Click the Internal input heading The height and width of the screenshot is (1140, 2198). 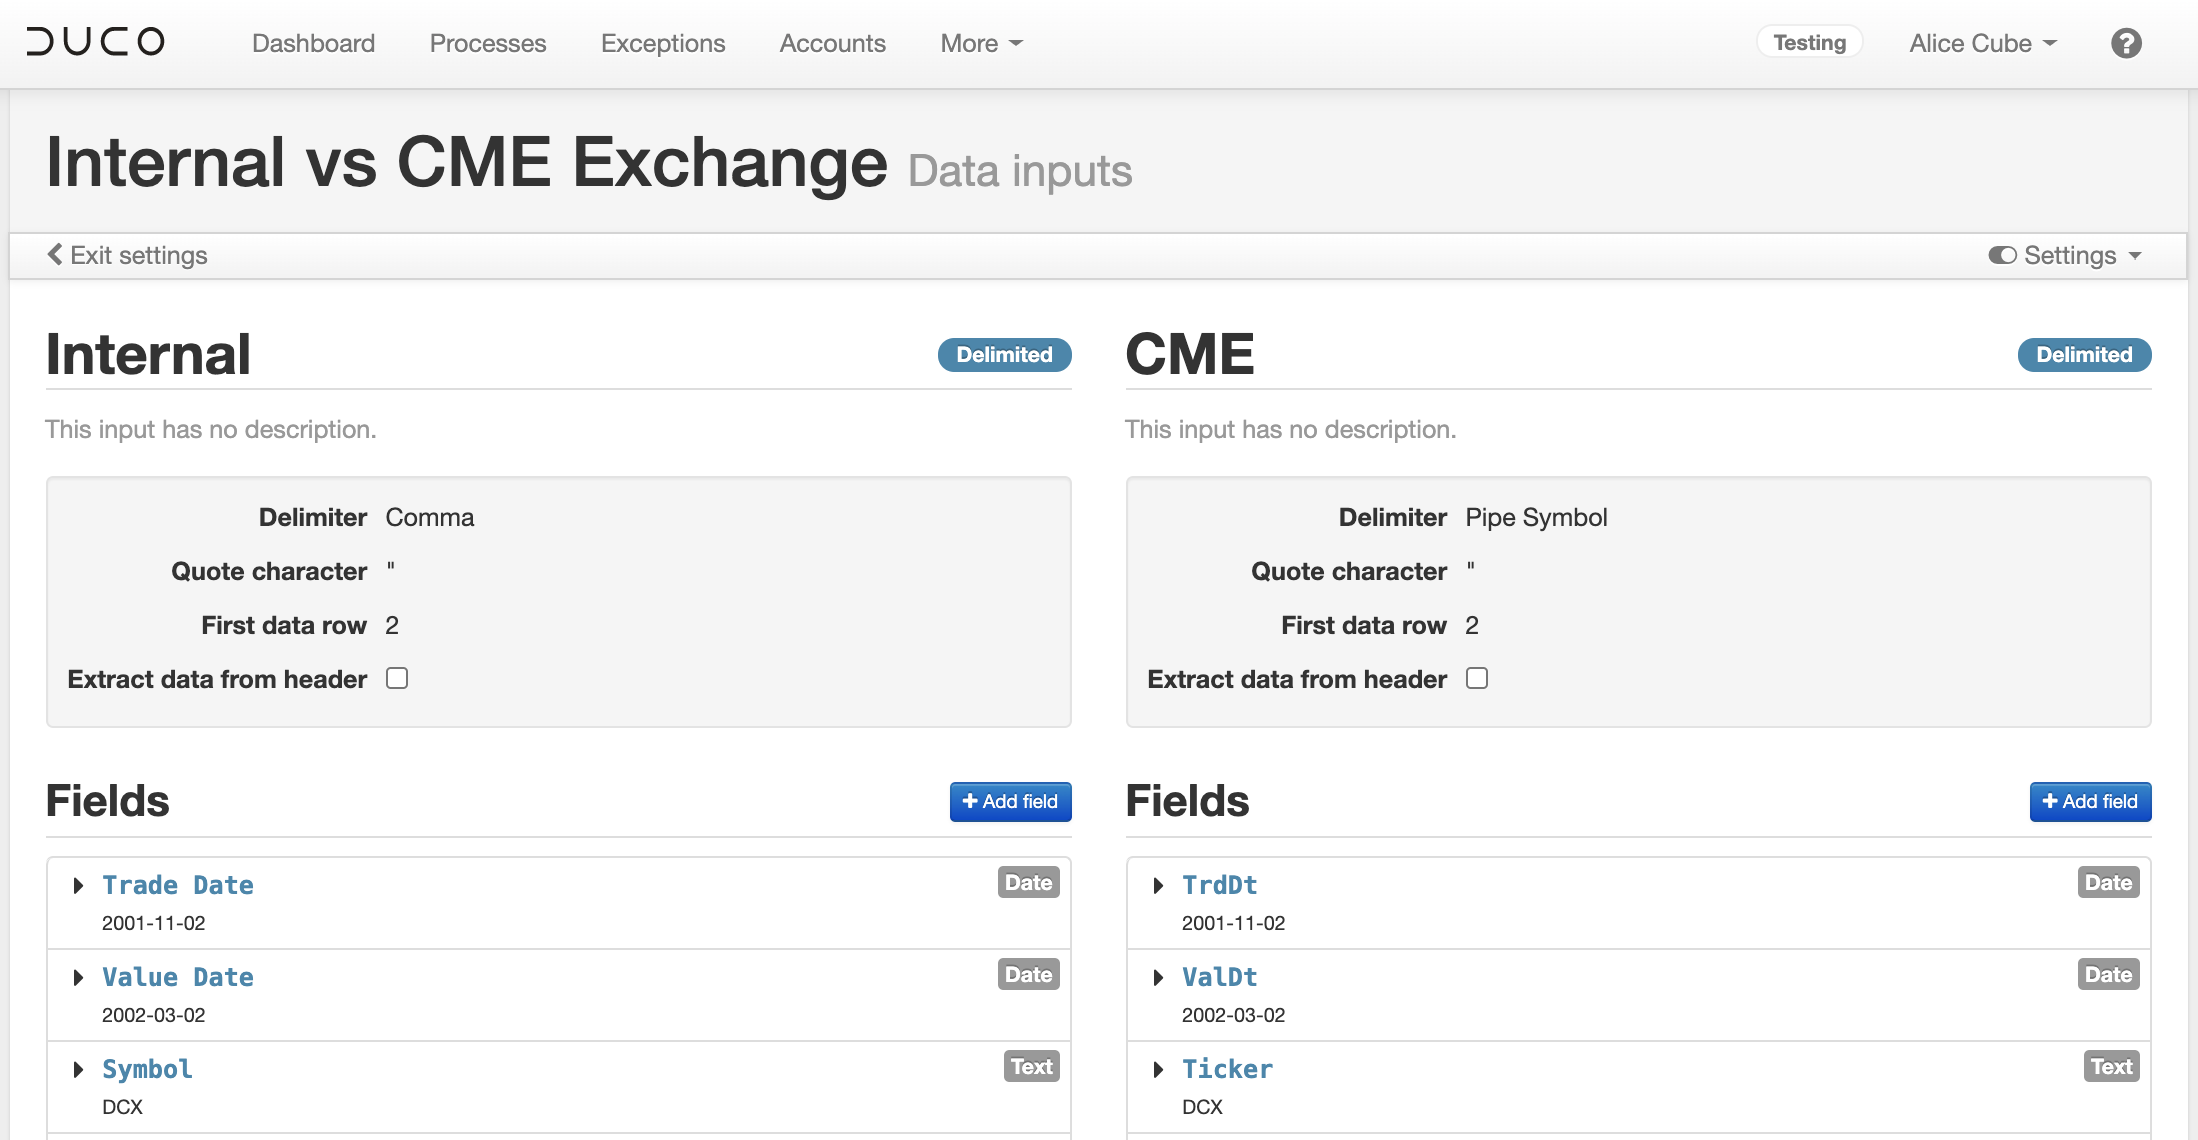[x=149, y=354]
